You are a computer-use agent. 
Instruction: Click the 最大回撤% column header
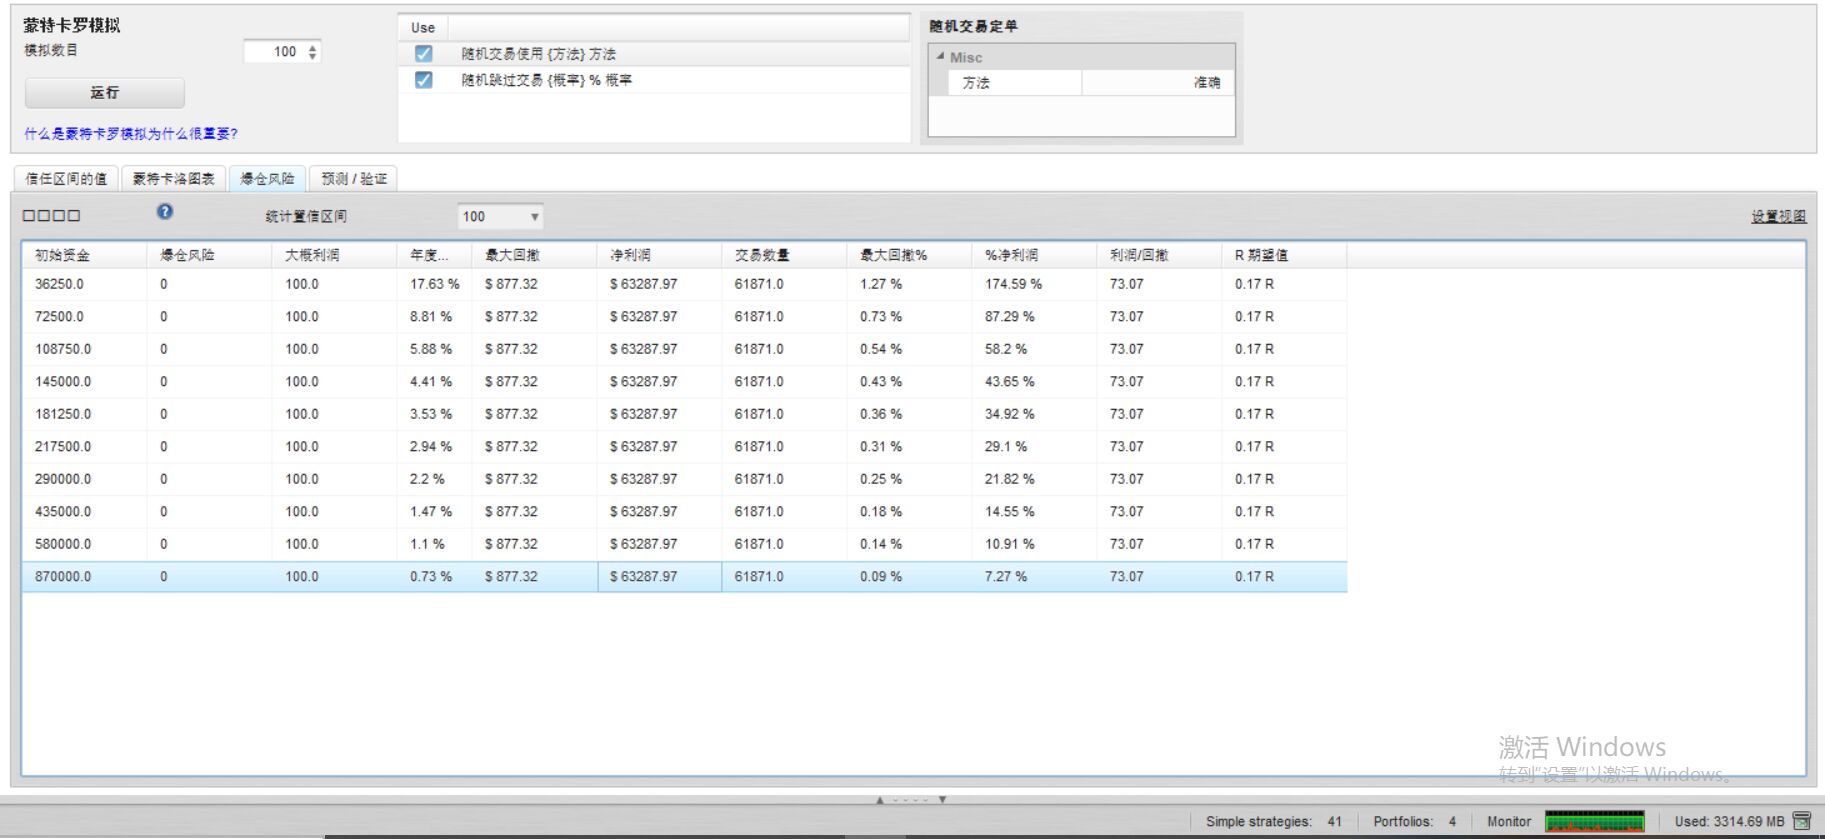(909, 255)
